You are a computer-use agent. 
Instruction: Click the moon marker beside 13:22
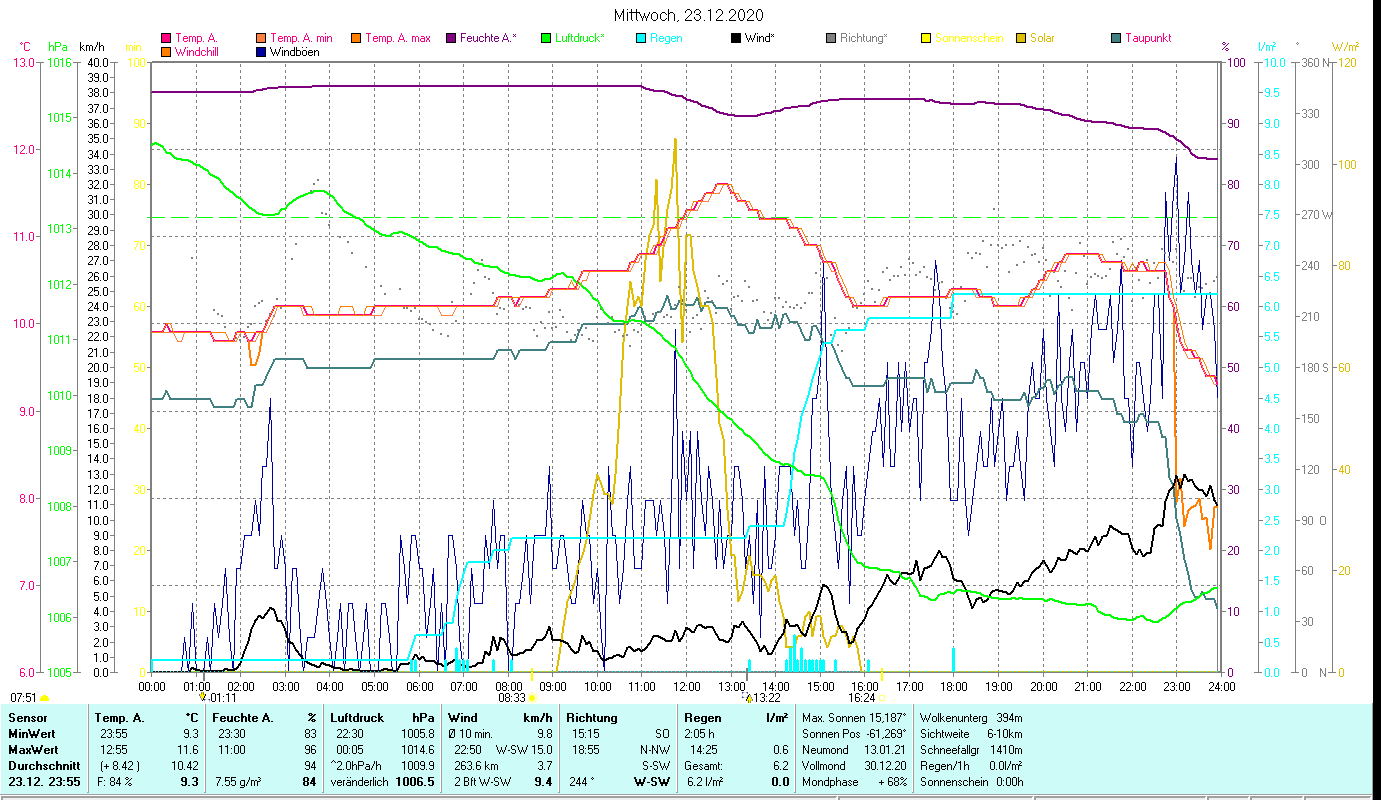[748, 697]
